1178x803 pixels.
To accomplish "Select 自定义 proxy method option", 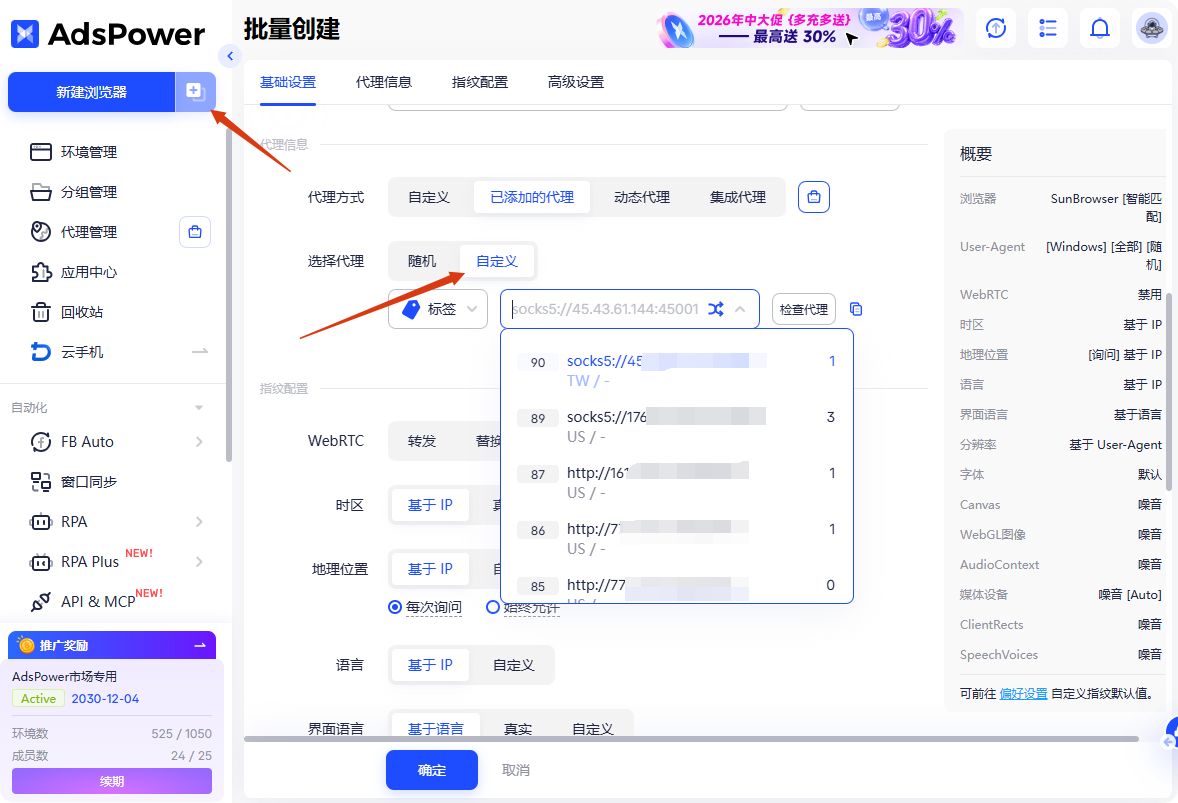I will (x=429, y=197).
